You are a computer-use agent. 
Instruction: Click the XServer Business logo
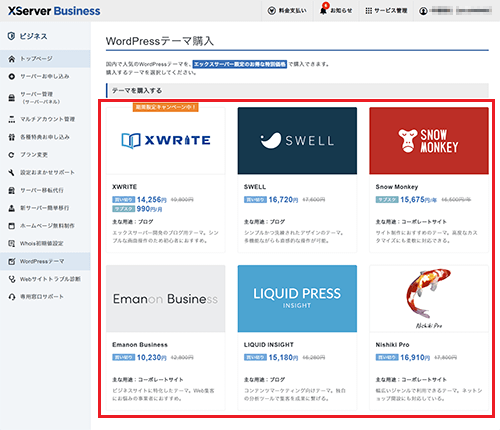click(x=54, y=11)
